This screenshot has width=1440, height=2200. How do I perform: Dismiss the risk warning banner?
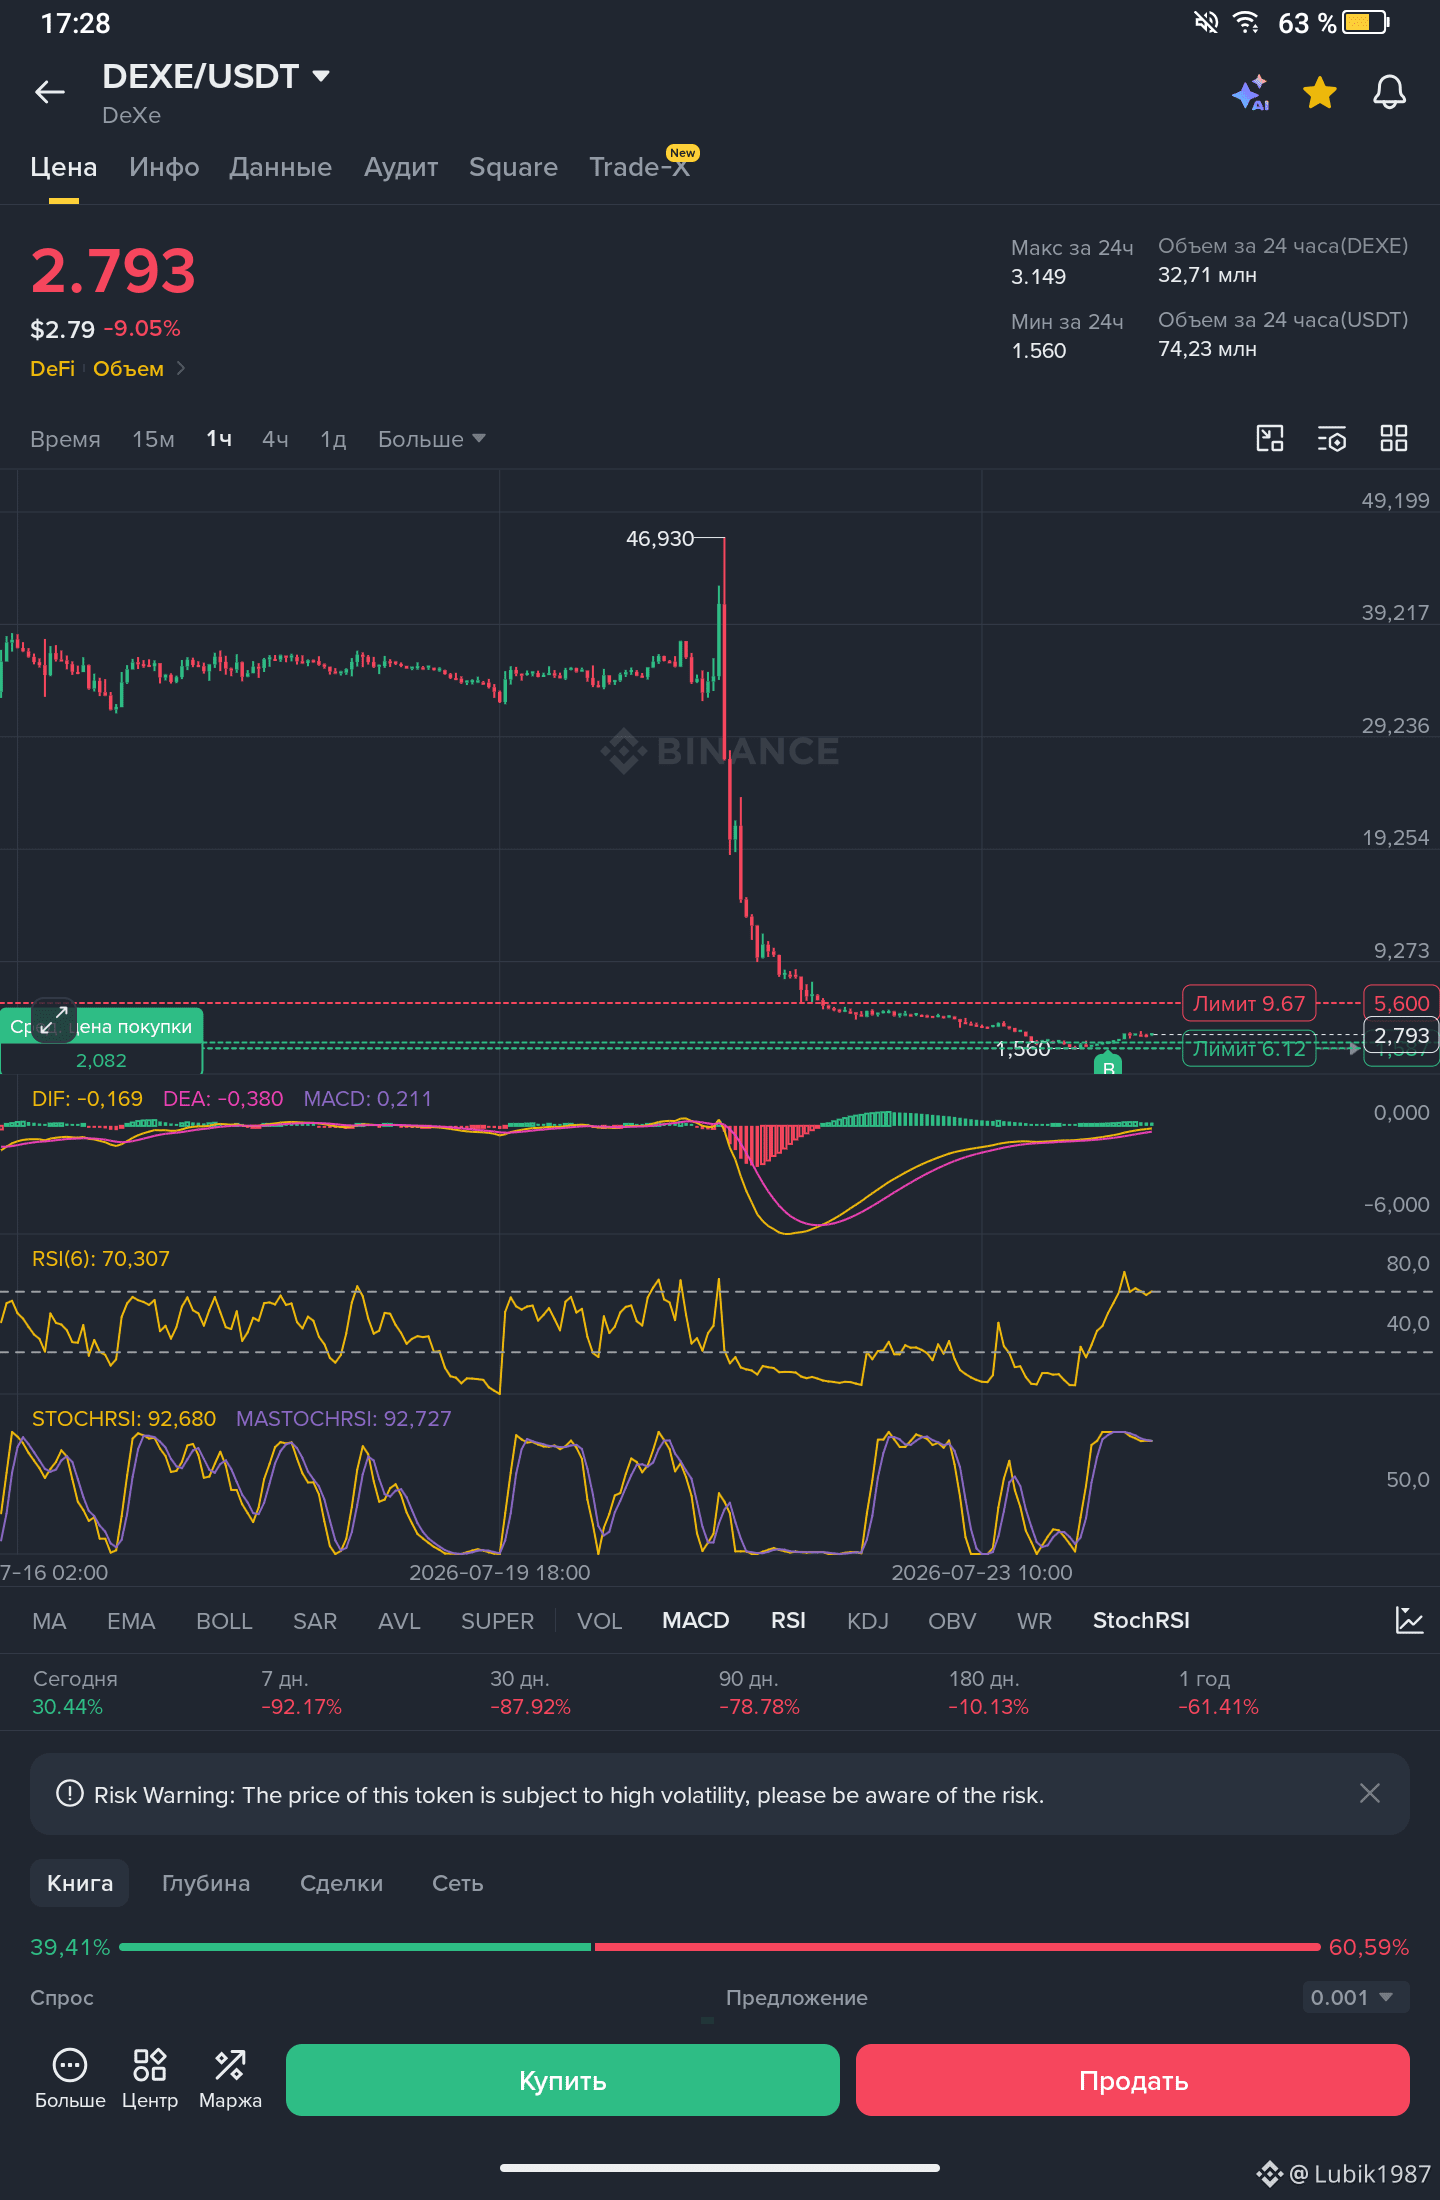click(x=1370, y=1793)
